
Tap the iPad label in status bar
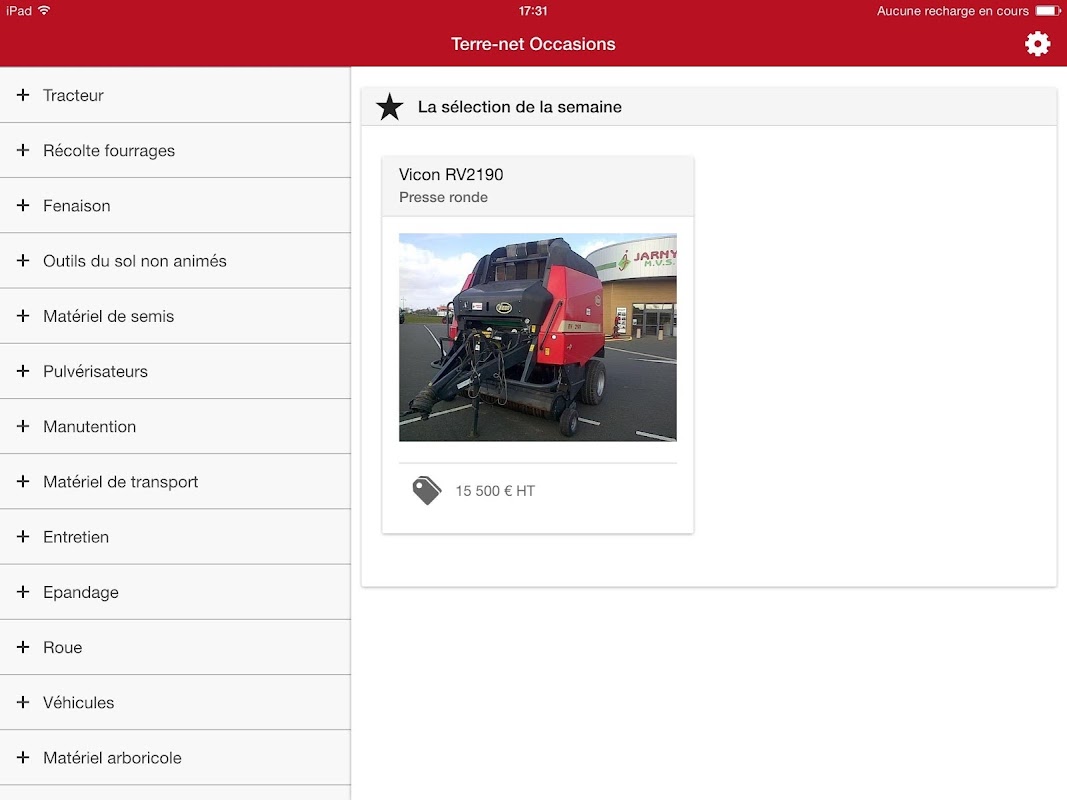tap(19, 11)
